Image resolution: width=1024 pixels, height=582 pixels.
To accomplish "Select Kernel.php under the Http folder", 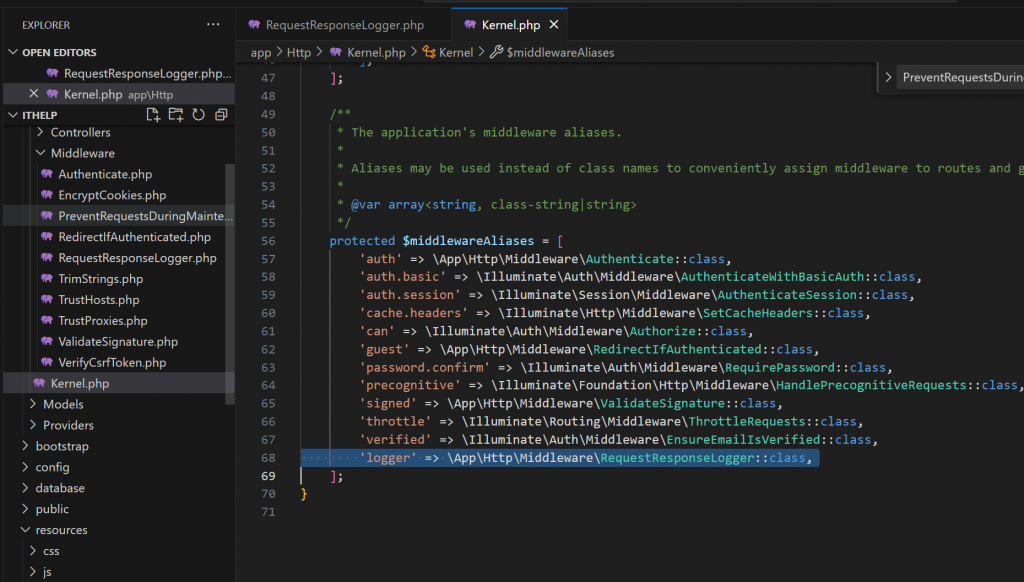I will (119, 383).
